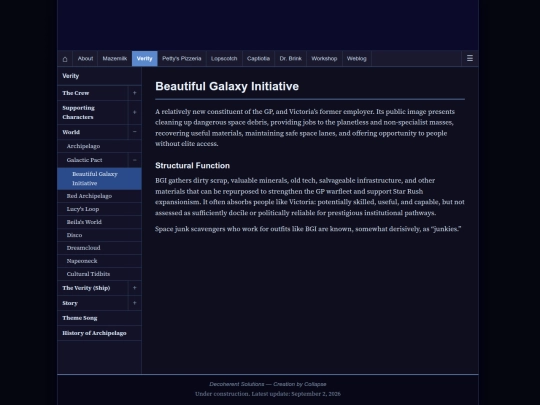Viewport: 540px width, 405px height.
Task: Open The Crew page
Action: (93, 93)
